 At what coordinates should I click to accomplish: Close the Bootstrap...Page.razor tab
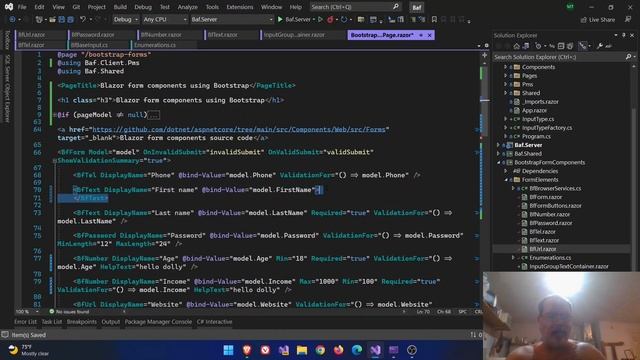tap(429, 35)
